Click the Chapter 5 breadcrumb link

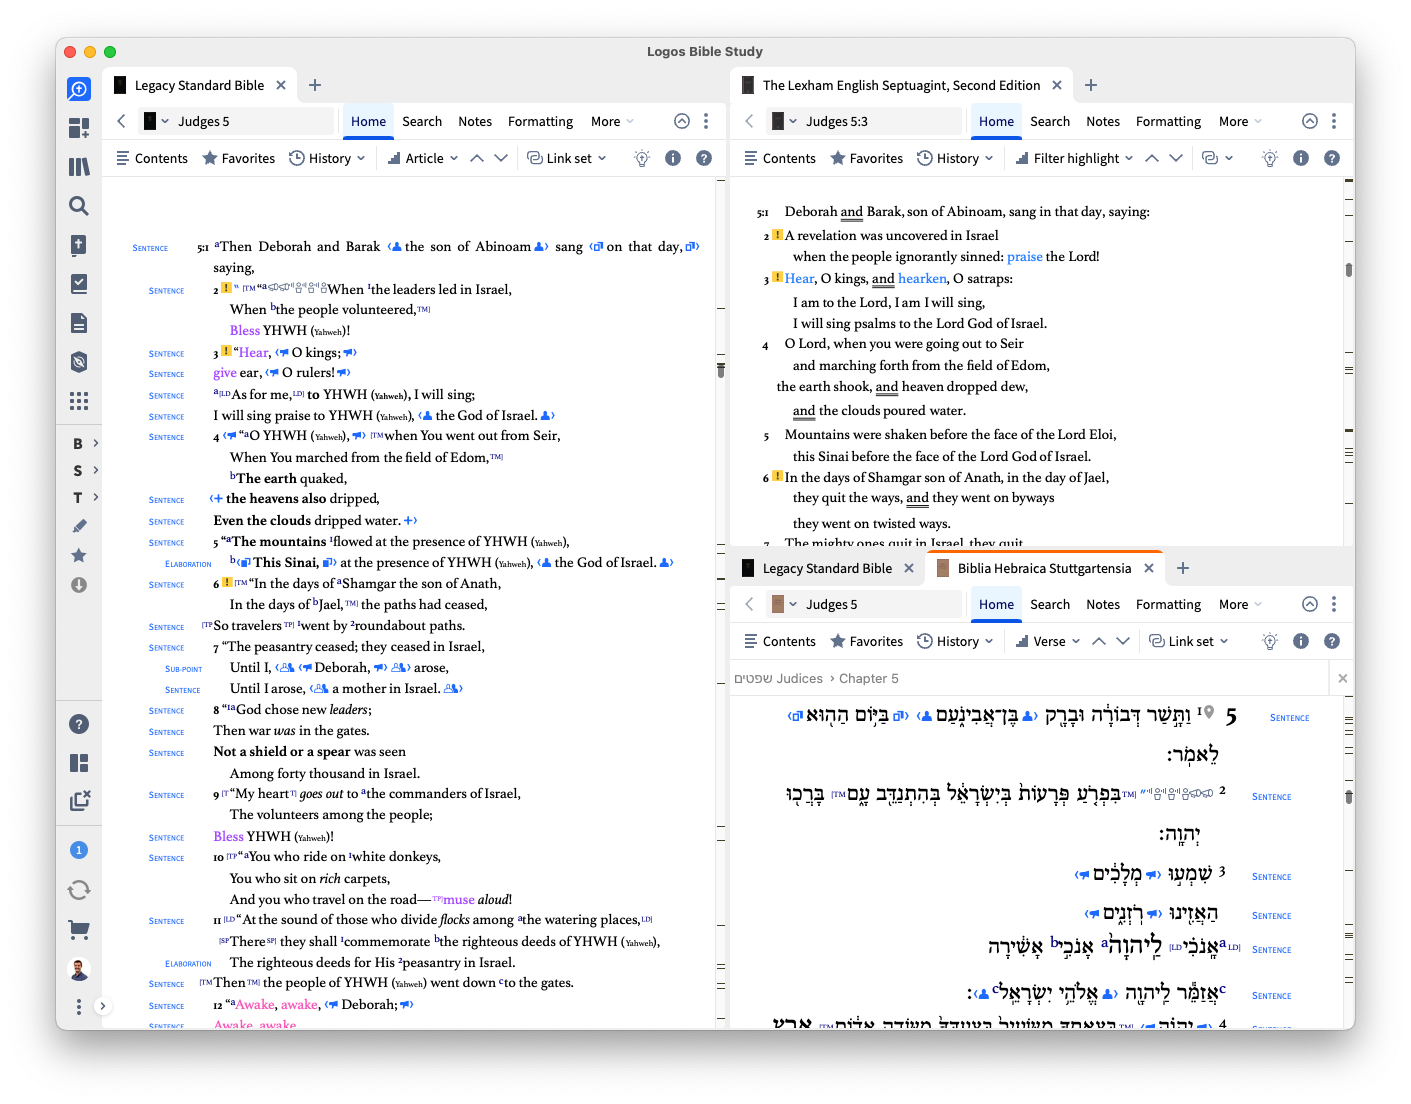869,678
